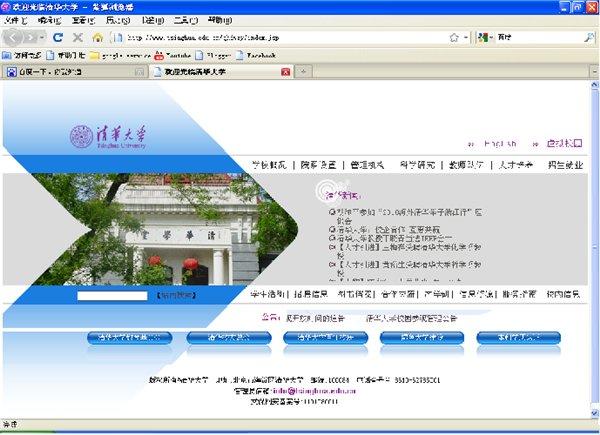This screenshot has width=600, height=435.
Task: Reload the page with the refresh icon
Action: click(x=58, y=37)
